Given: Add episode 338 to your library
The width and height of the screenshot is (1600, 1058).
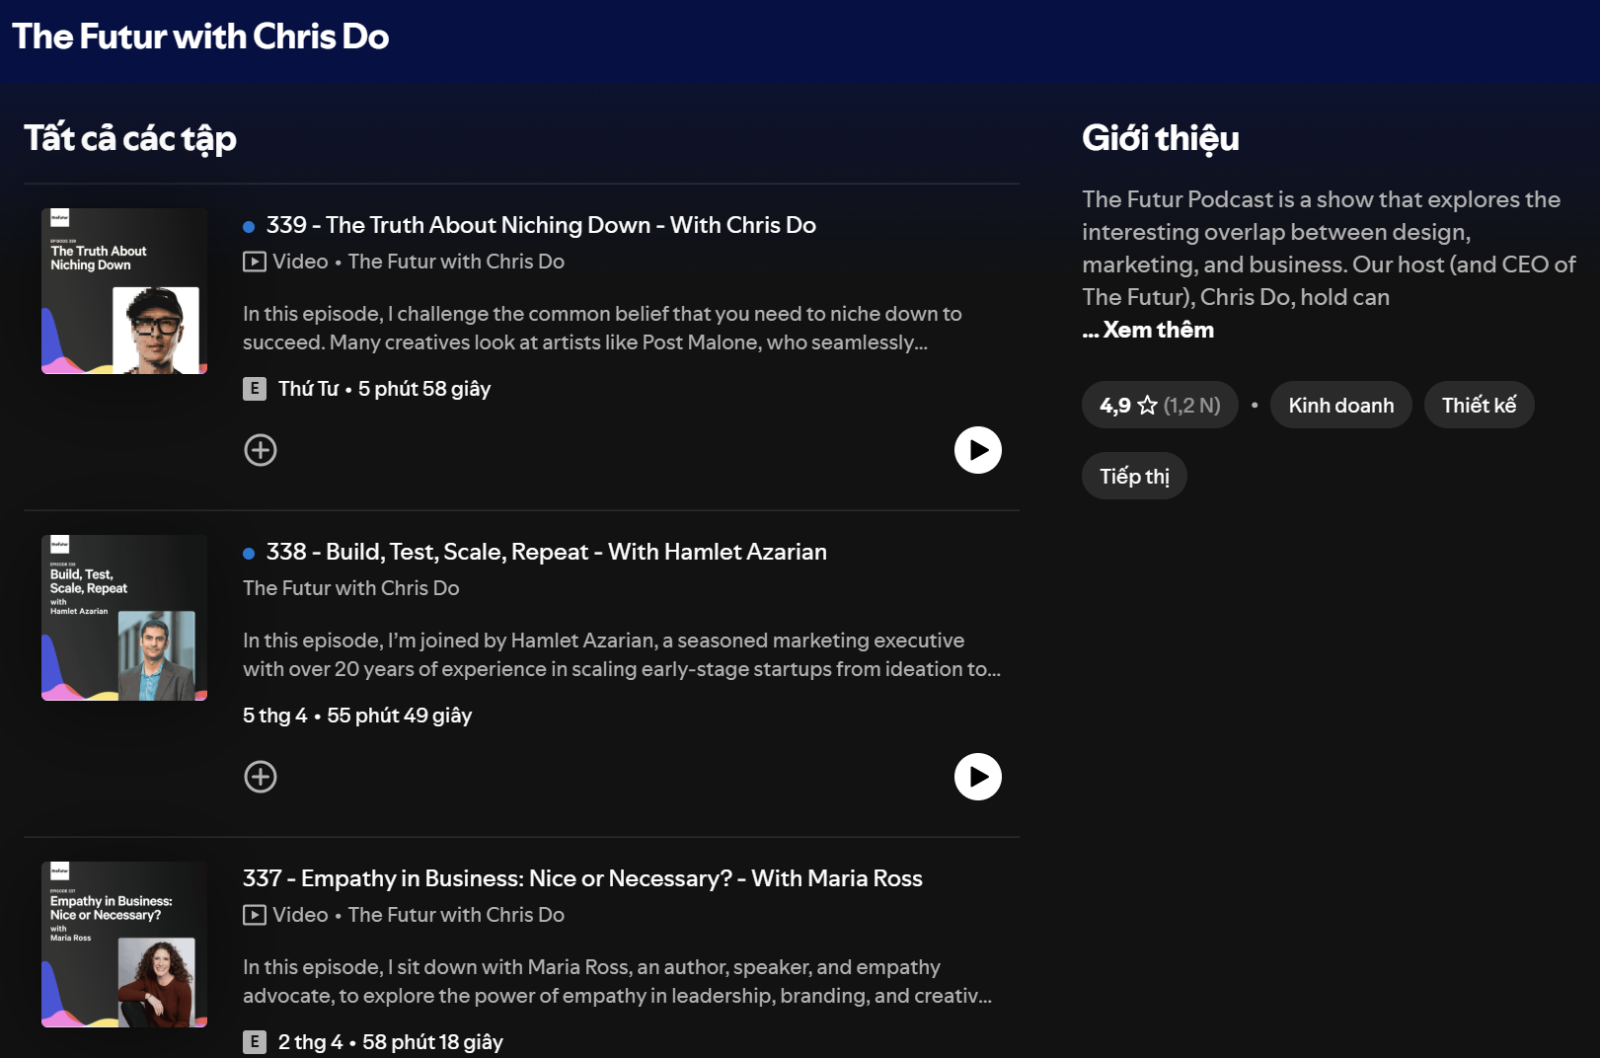Looking at the screenshot, I should (x=260, y=777).
